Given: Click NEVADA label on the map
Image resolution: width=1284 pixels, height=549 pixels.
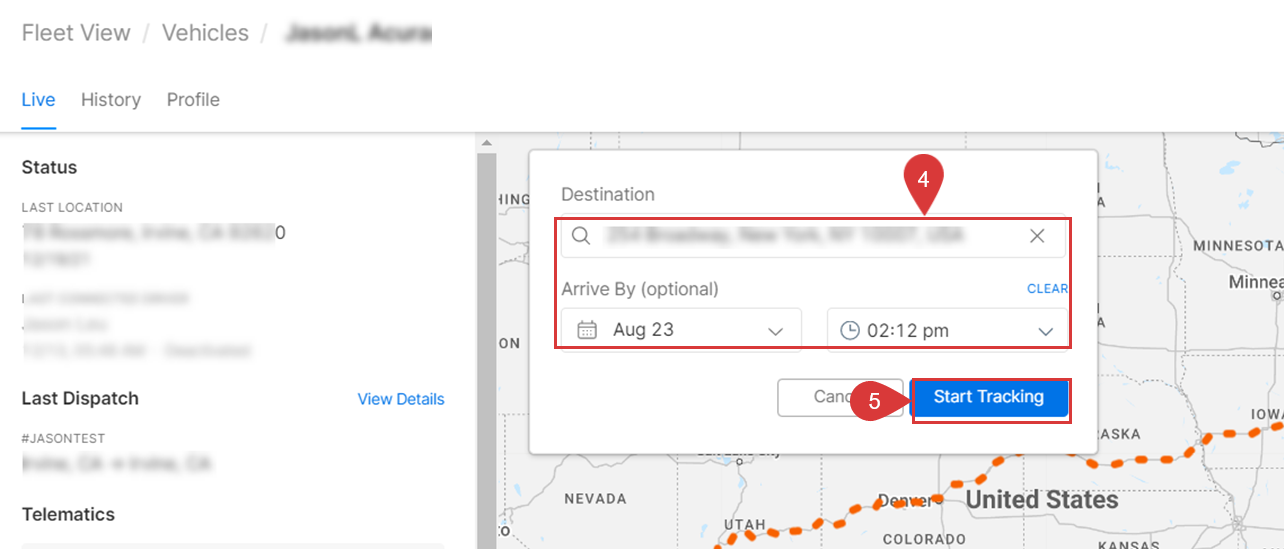Looking at the screenshot, I should pos(595,498).
